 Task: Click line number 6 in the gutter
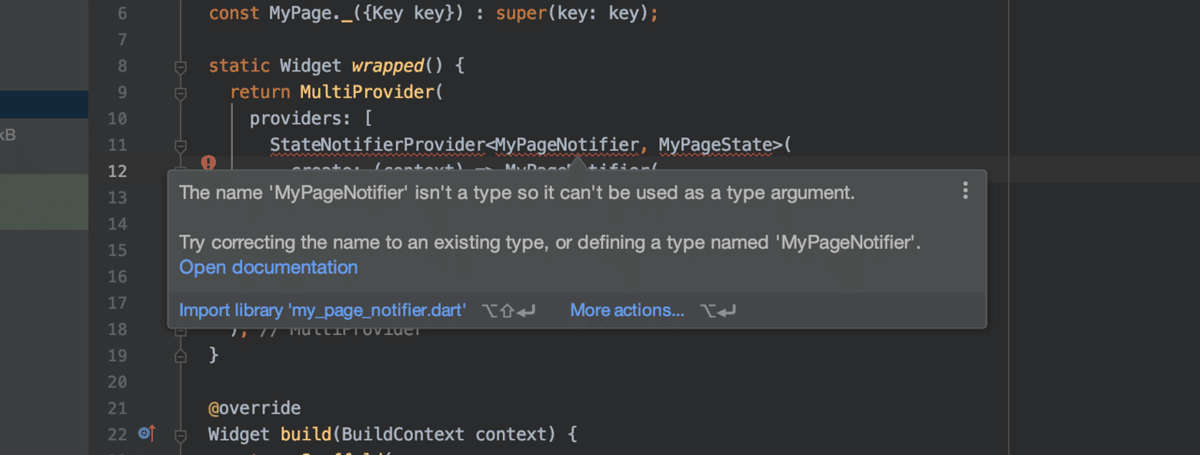[122, 14]
